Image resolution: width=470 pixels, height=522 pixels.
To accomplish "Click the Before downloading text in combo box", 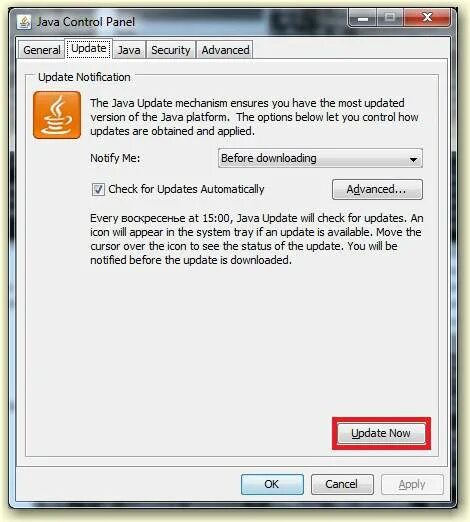I will 269,158.
